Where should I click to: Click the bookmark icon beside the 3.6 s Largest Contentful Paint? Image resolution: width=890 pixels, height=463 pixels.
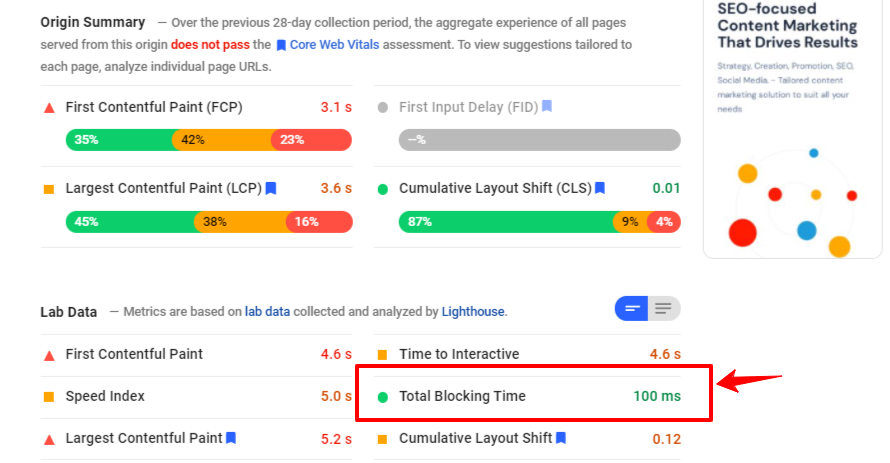tap(271, 188)
